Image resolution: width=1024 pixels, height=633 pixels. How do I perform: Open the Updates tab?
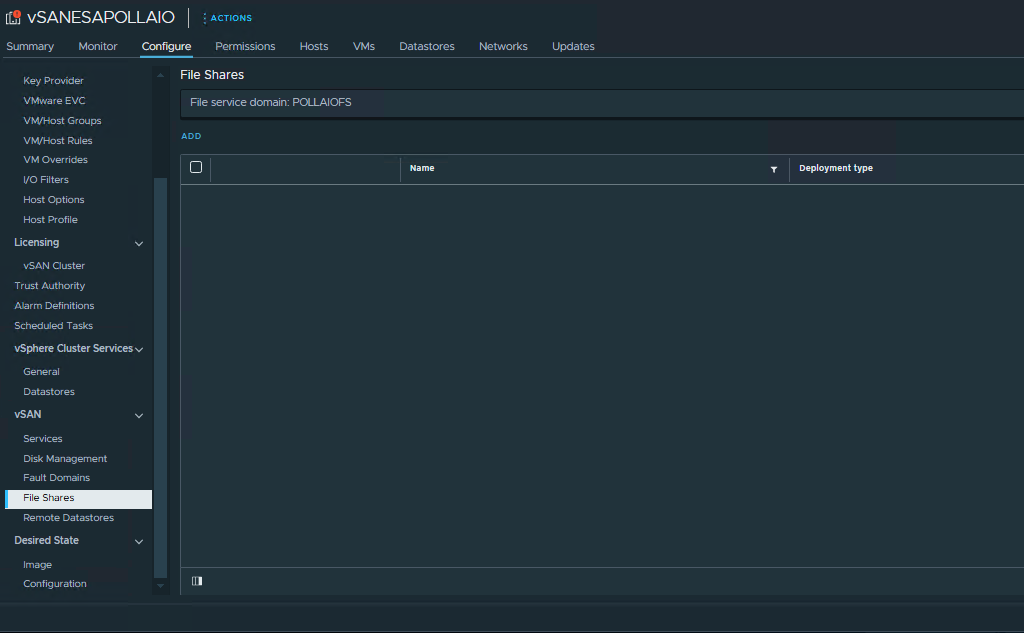click(573, 46)
